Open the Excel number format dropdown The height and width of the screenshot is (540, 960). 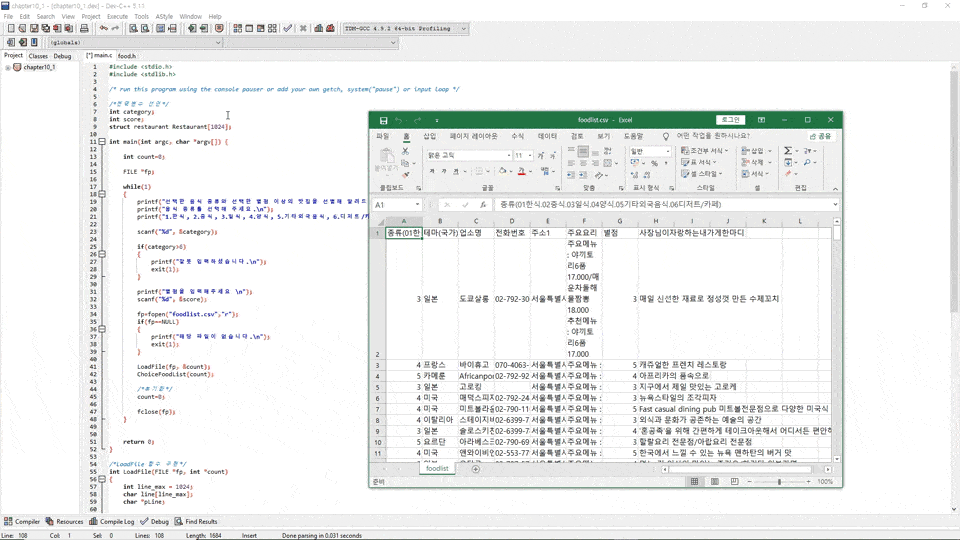pyautogui.click(x=668, y=151)
